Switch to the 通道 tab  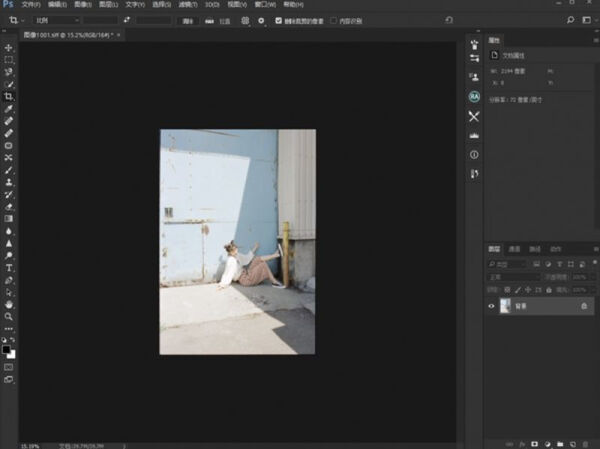tap(514, 248)
